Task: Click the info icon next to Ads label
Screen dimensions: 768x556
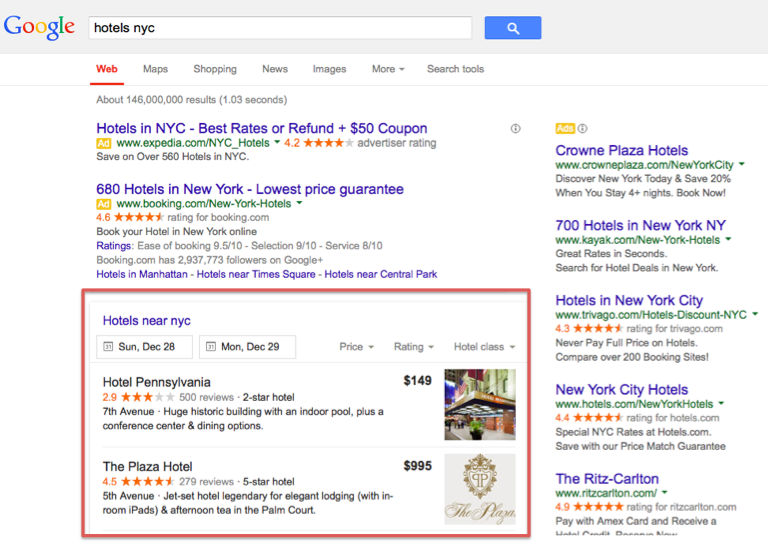Action: click(x=582, y=128)
